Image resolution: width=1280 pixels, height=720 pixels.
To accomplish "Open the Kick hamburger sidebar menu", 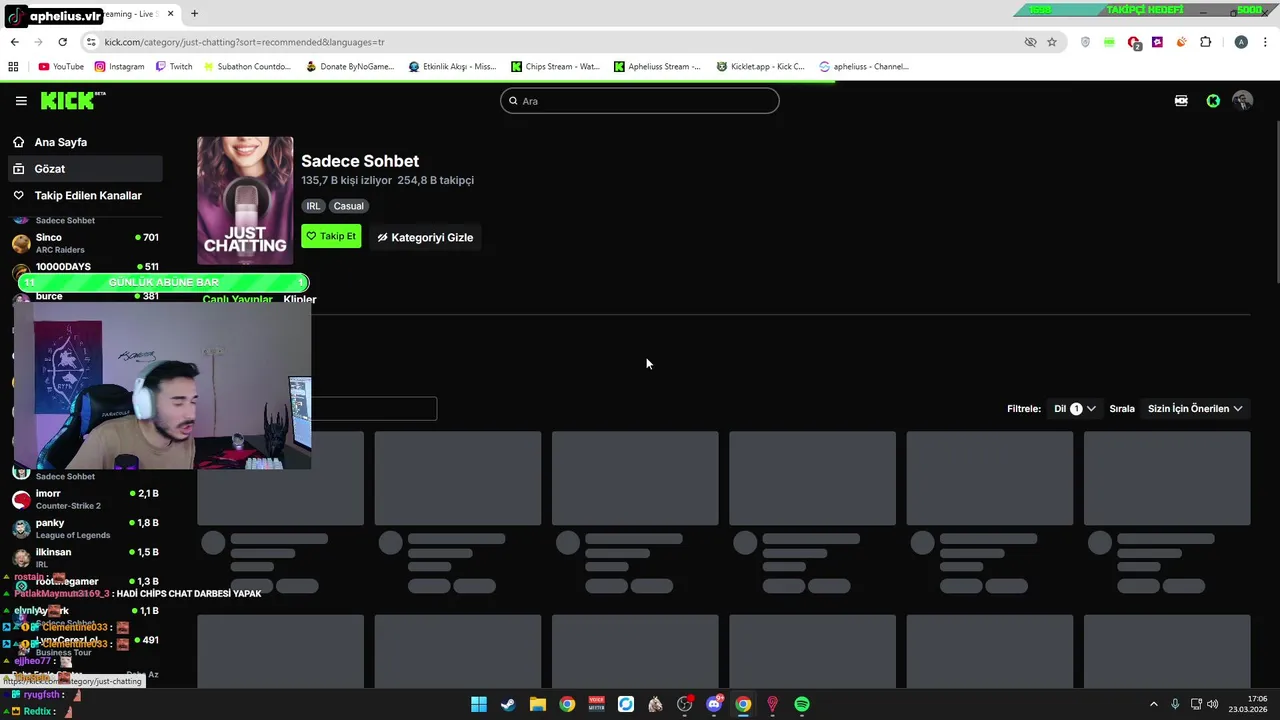I will (21, 101).
